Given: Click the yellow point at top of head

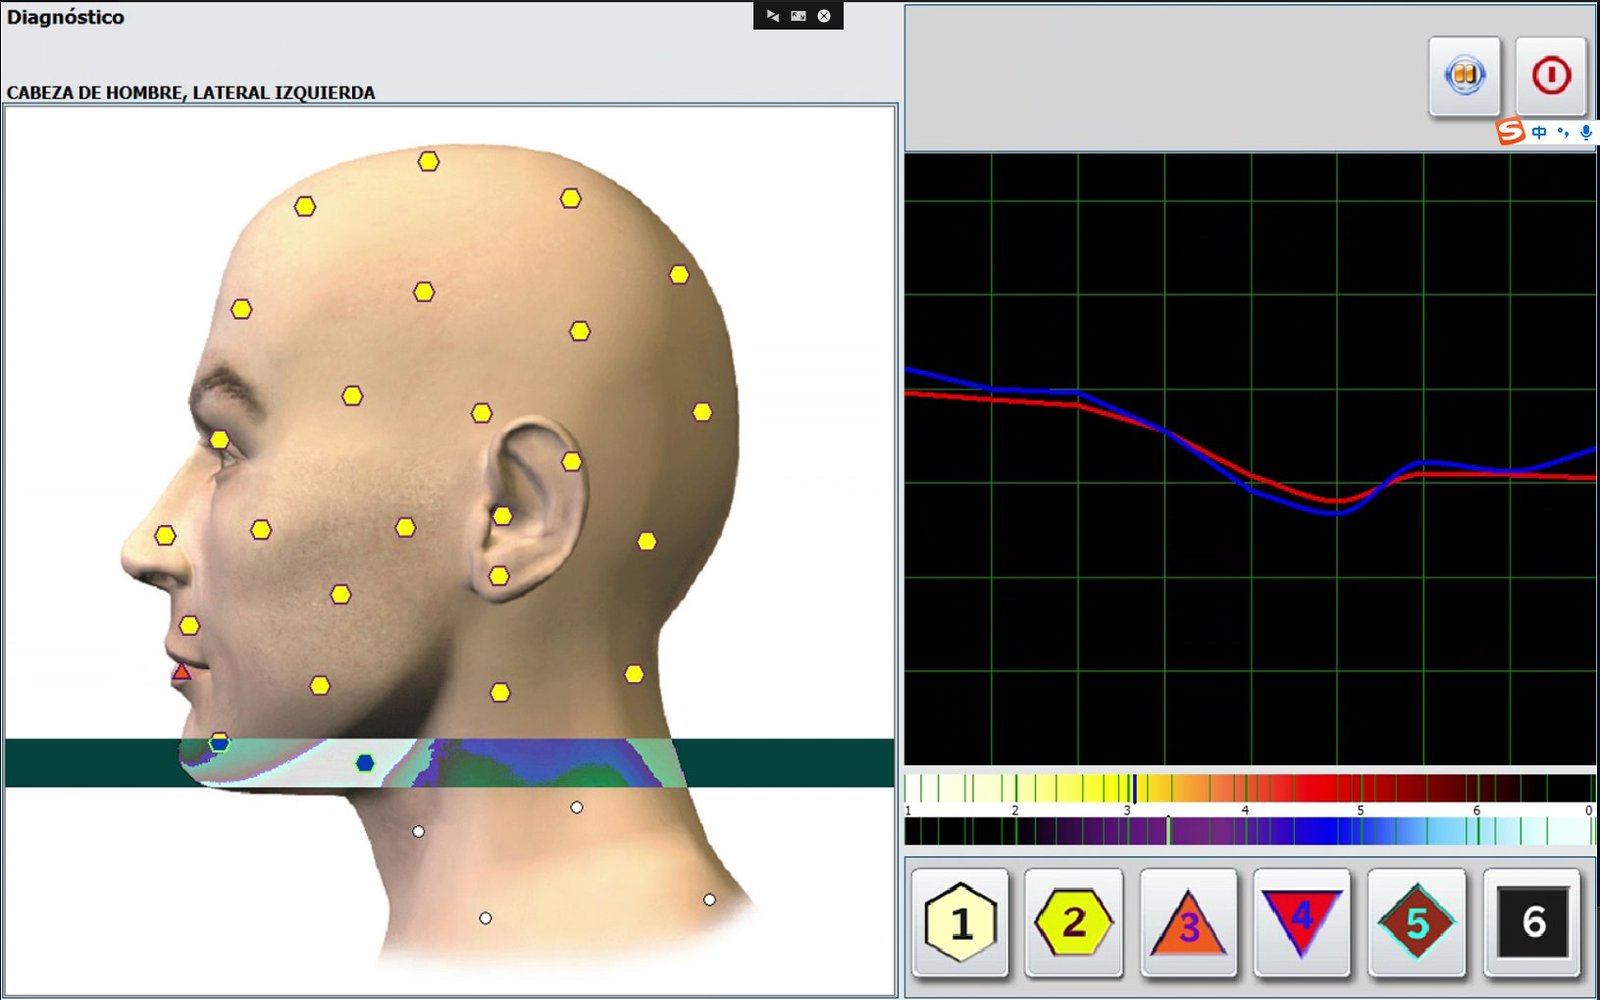Looking at the screenshot, I should 429,161.
